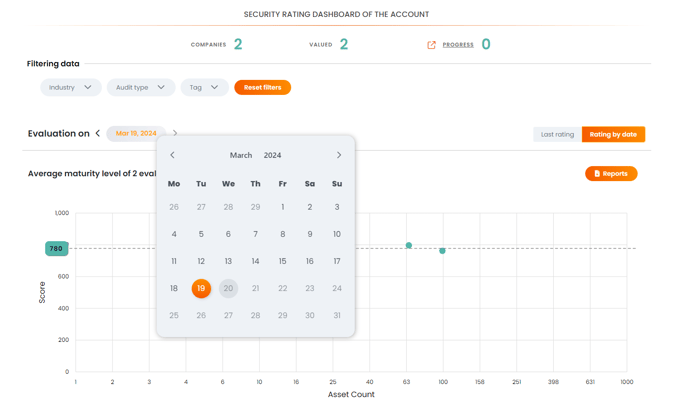
Task: Choose March 10 in the calendar
Action: point(337,234)
